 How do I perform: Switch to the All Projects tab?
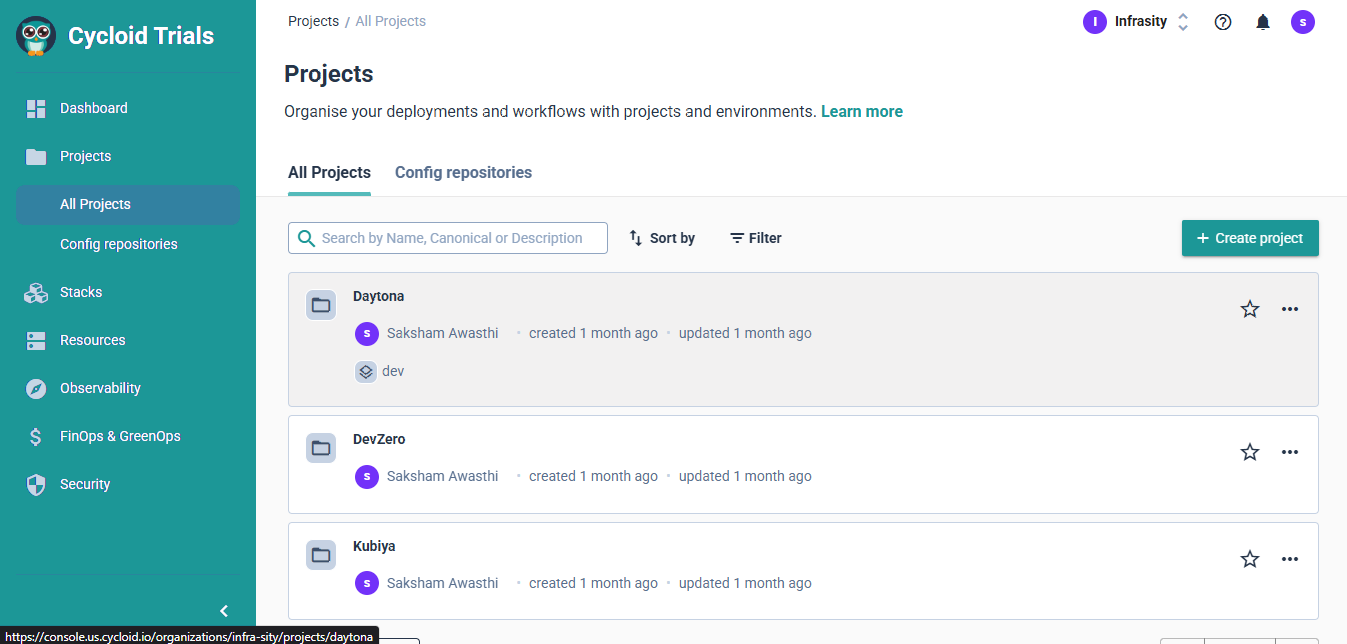[x=329, y=173]
